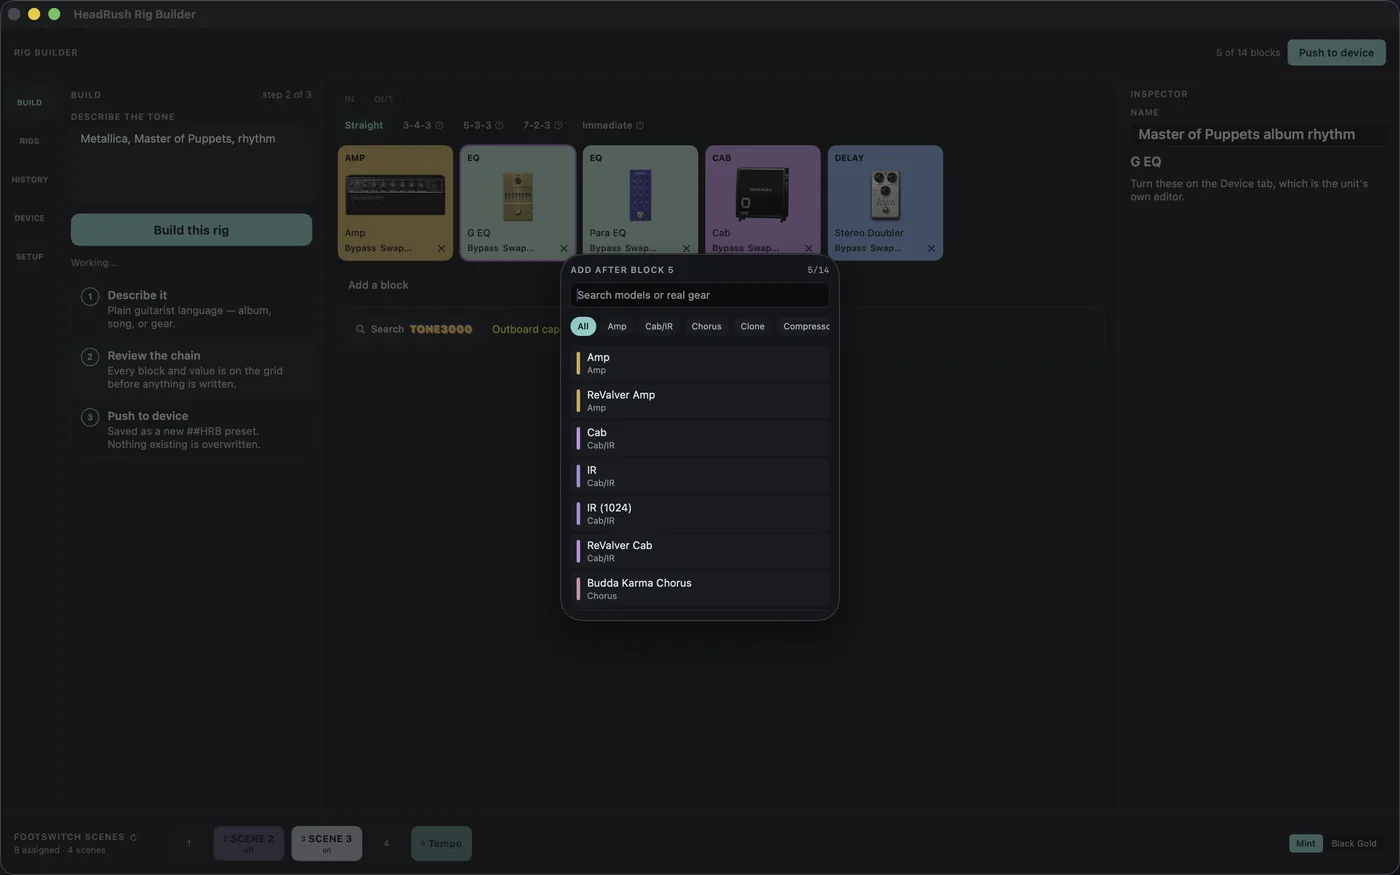Toggle the Scene 2 footswitch
Viewport: 1400px width, 875px height.
249,843
